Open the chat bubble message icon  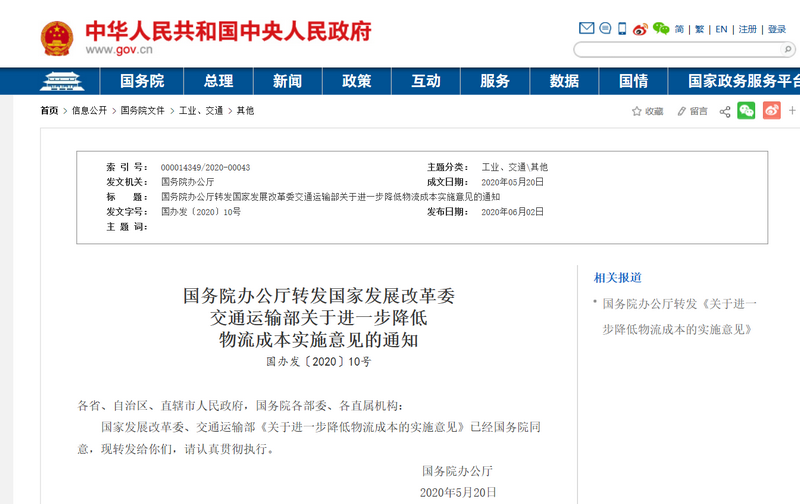point(604,29)
